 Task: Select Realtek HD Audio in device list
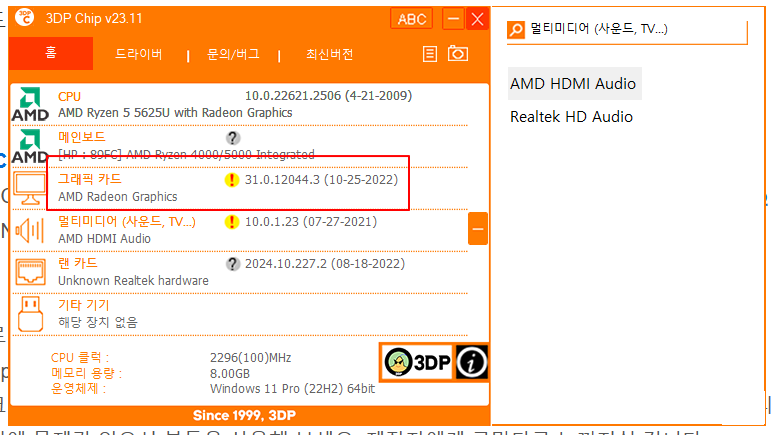[571, 117]
